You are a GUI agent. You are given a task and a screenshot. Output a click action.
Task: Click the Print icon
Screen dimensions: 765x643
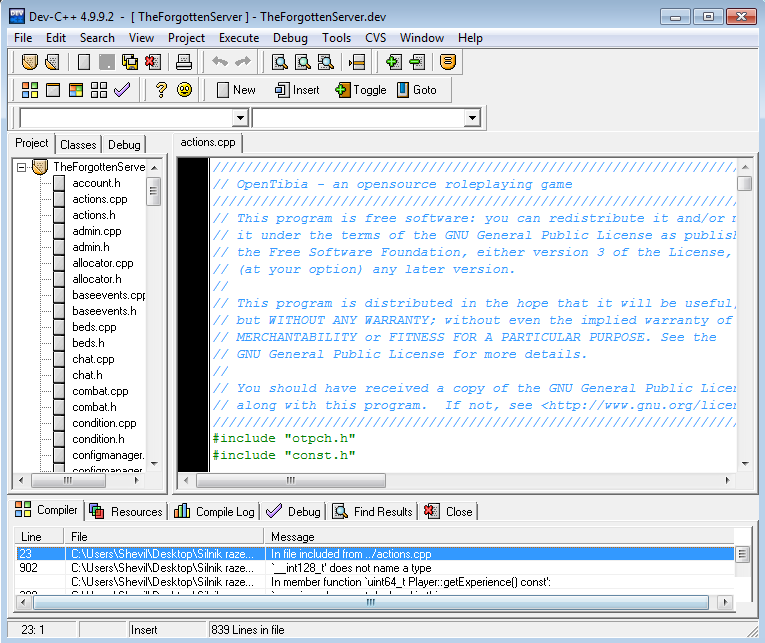pos(184,62)
